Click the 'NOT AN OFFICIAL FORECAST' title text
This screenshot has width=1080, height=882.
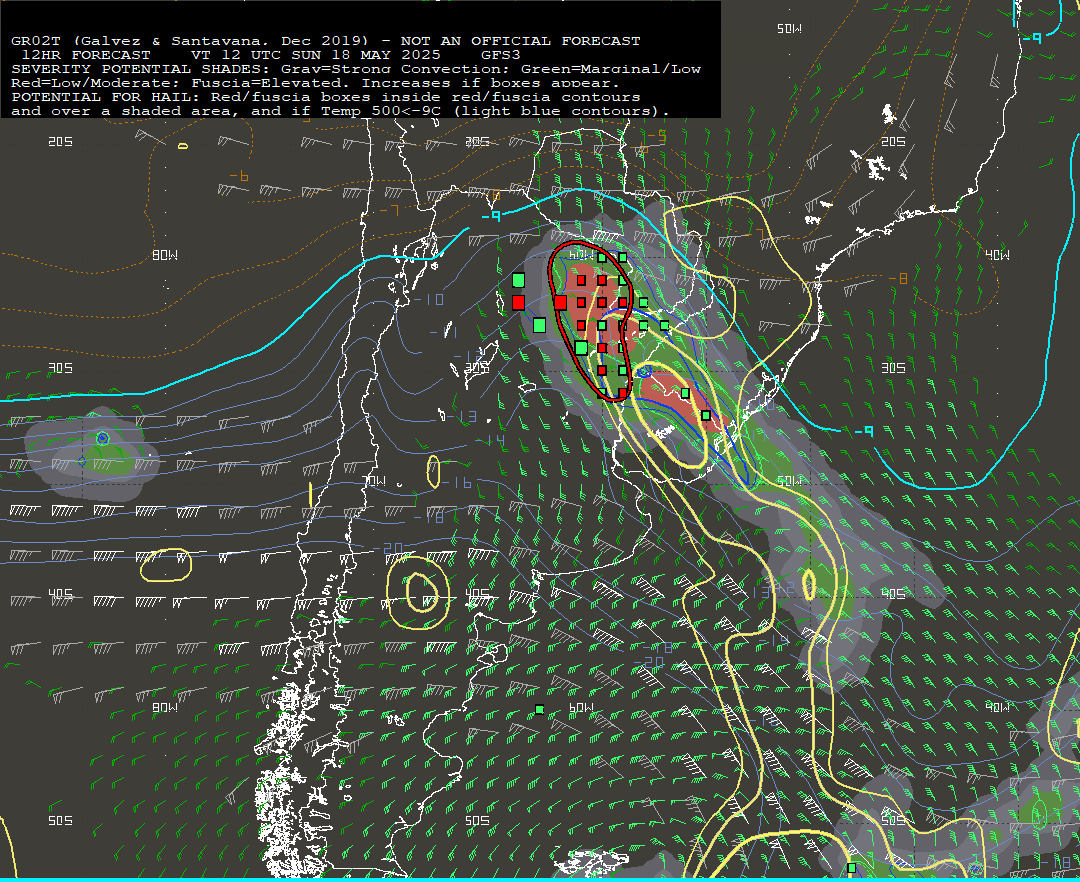(520, 41)
